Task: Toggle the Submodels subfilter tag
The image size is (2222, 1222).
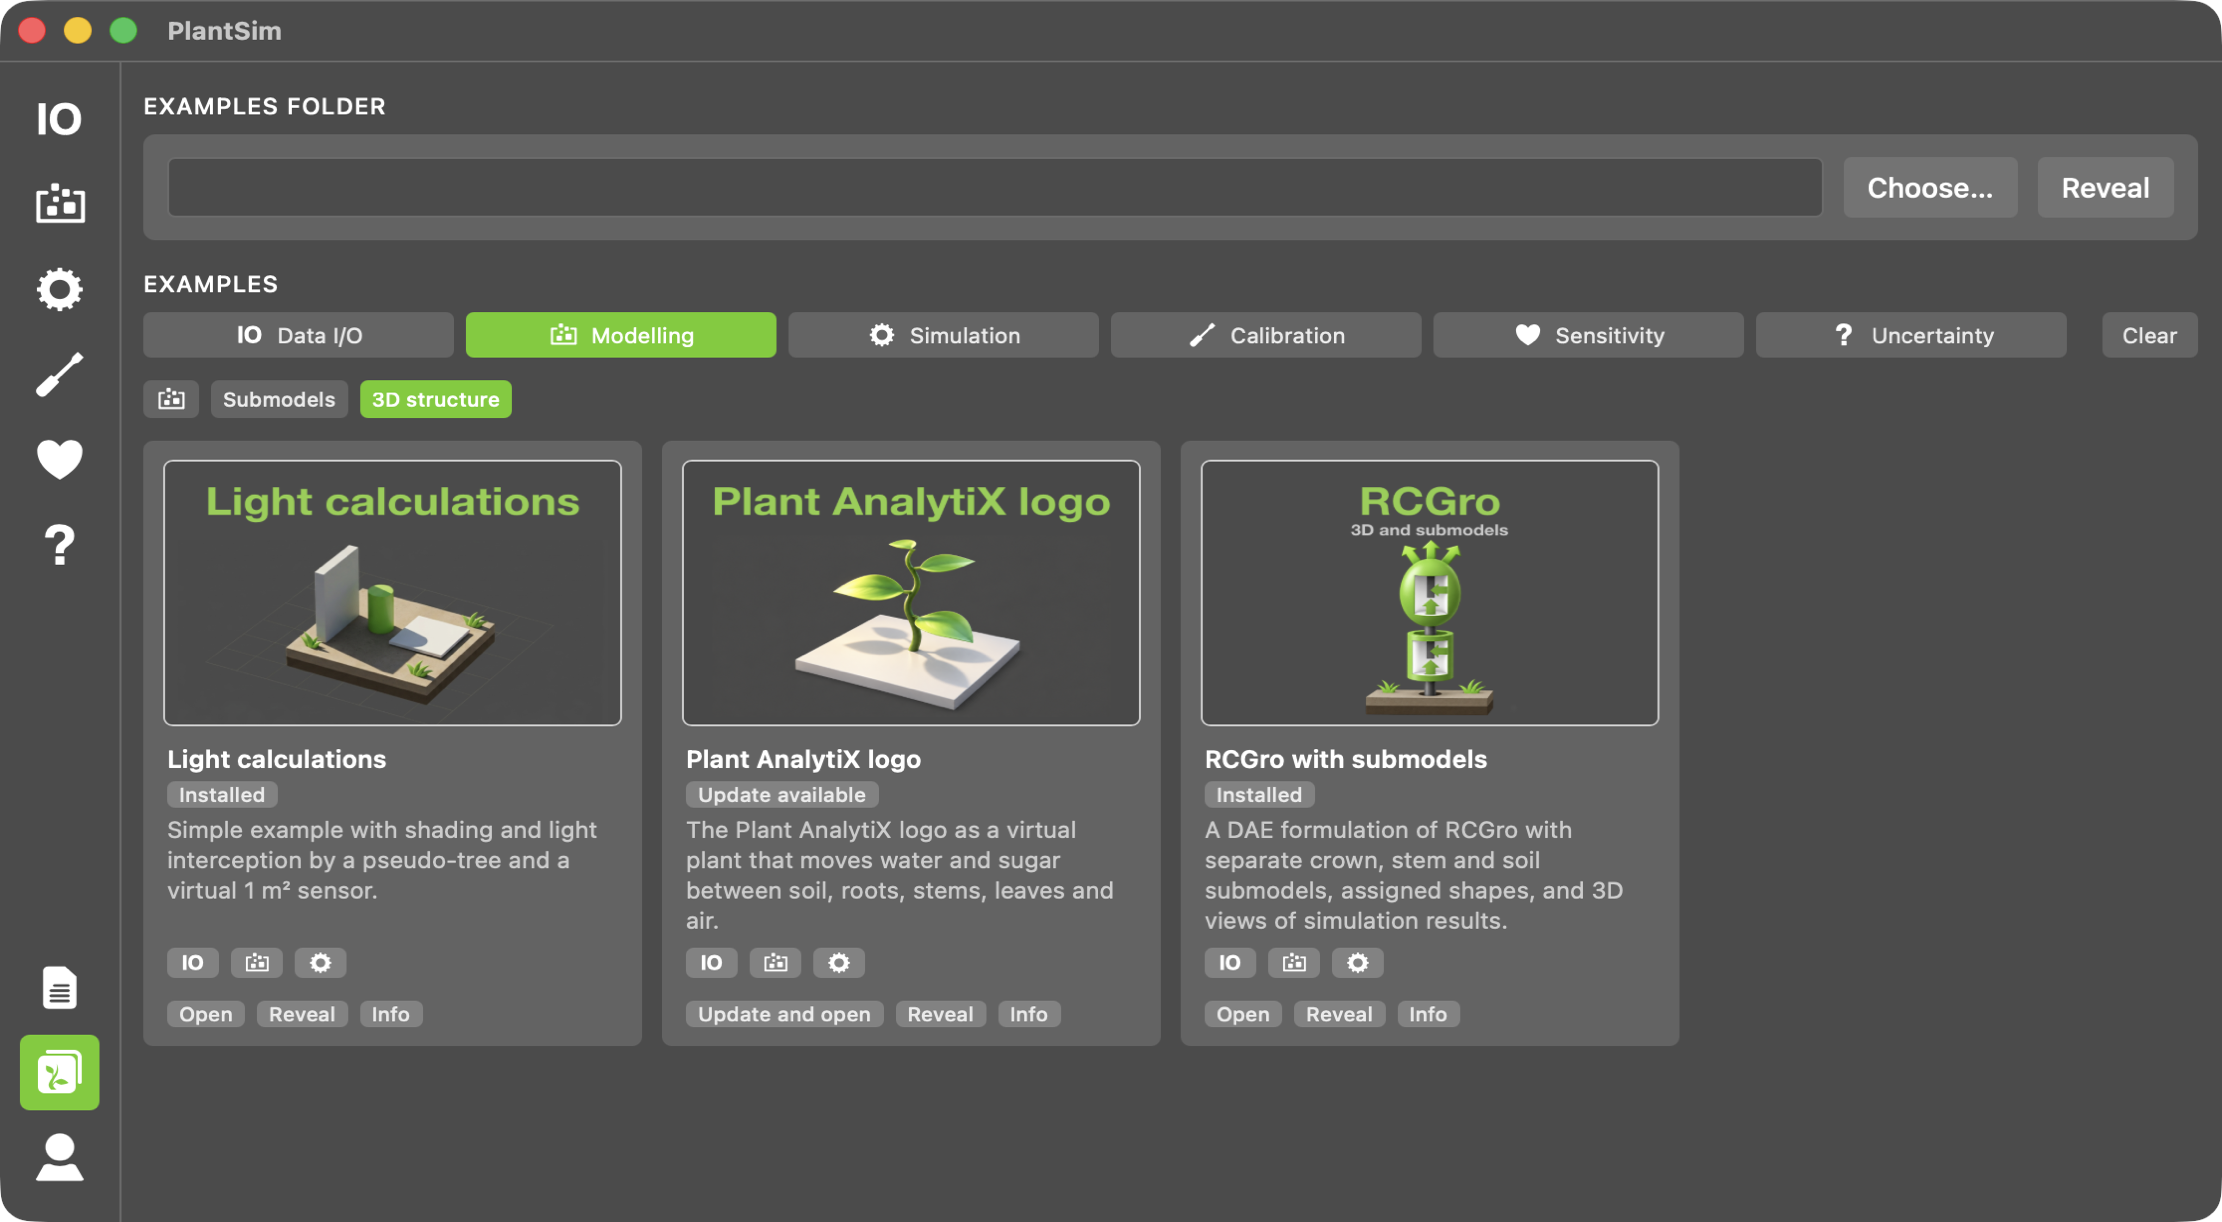Action: [x=279, y=399]
